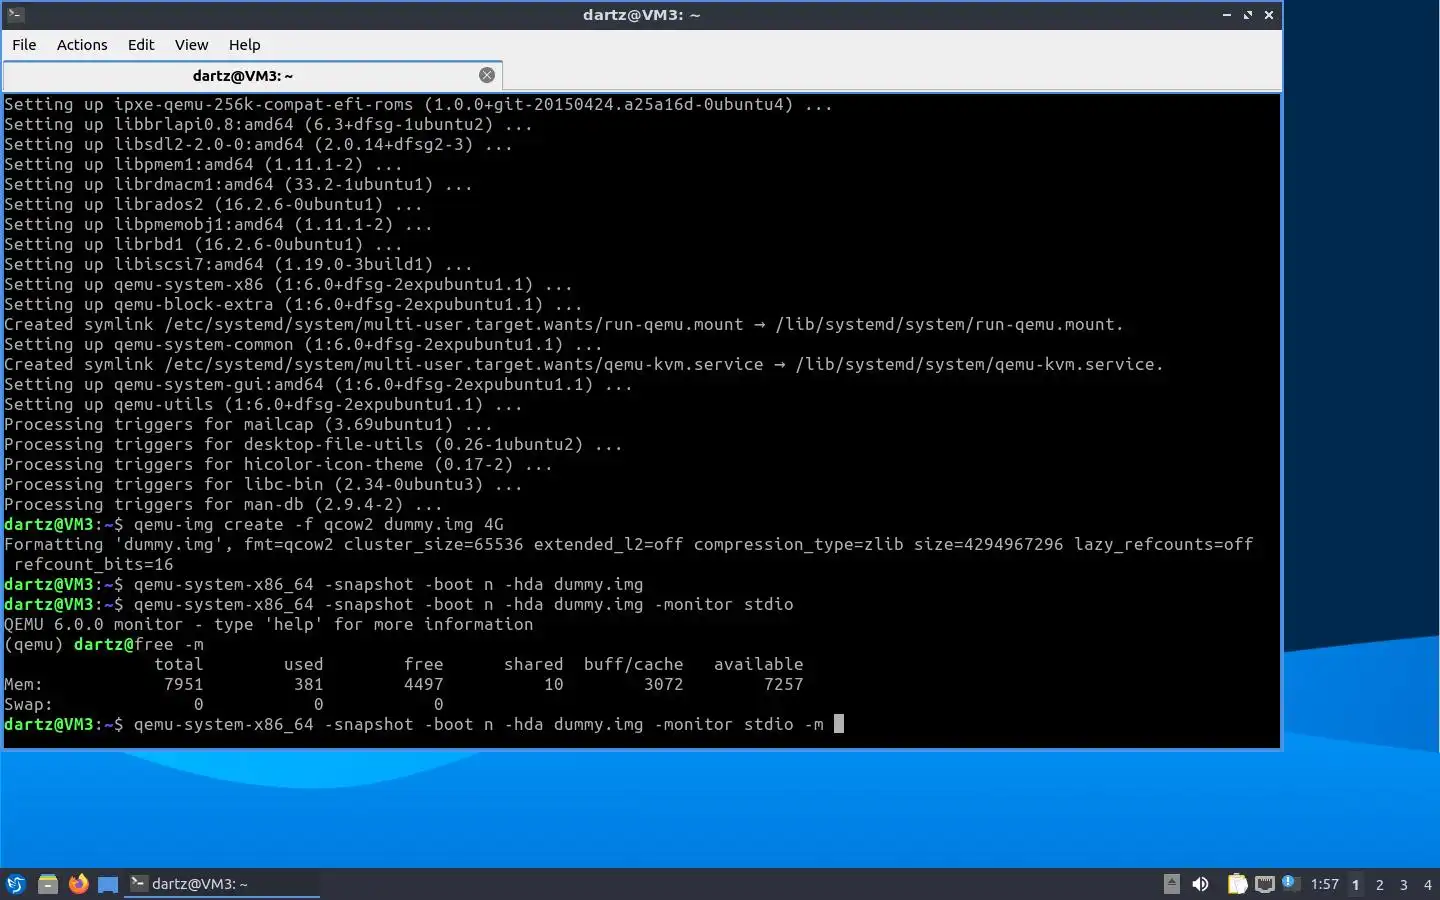Open the File menu
The width and height of the screenshot is (1440, 900).
coord(24,45)
